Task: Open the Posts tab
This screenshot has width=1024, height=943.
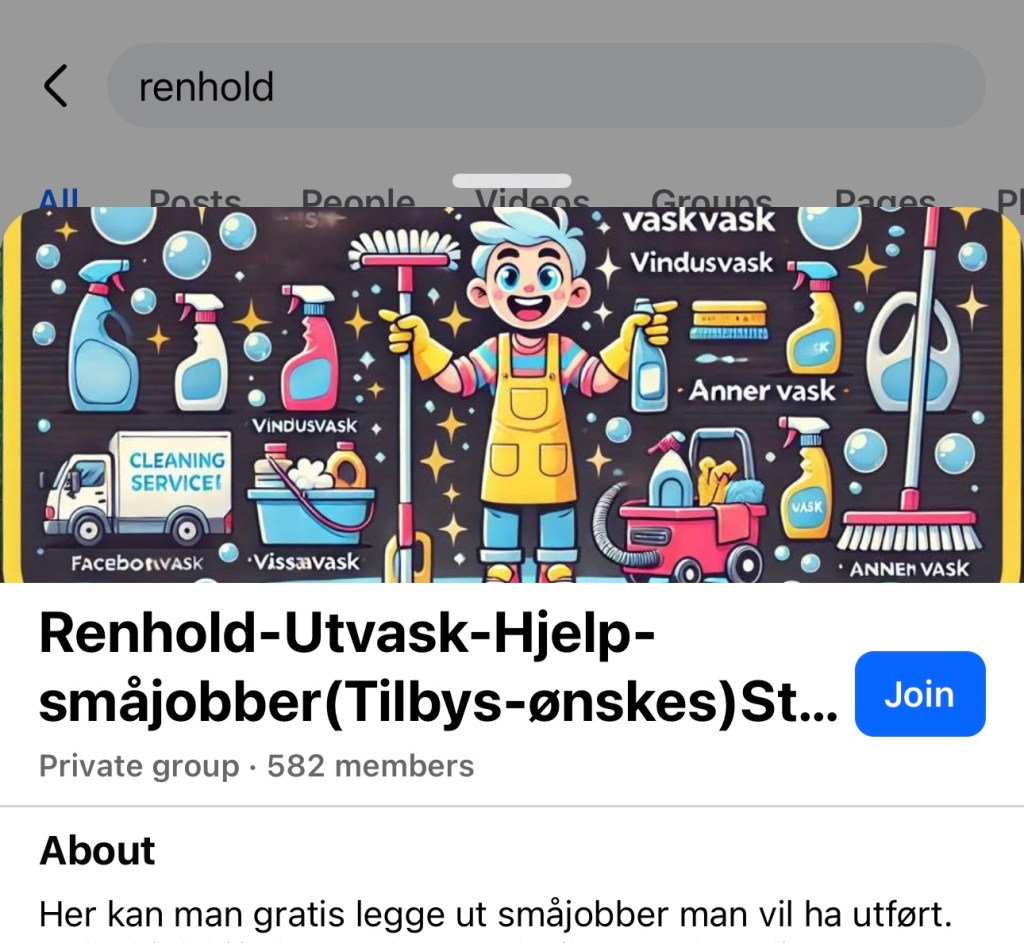Action: pos(195,197)
